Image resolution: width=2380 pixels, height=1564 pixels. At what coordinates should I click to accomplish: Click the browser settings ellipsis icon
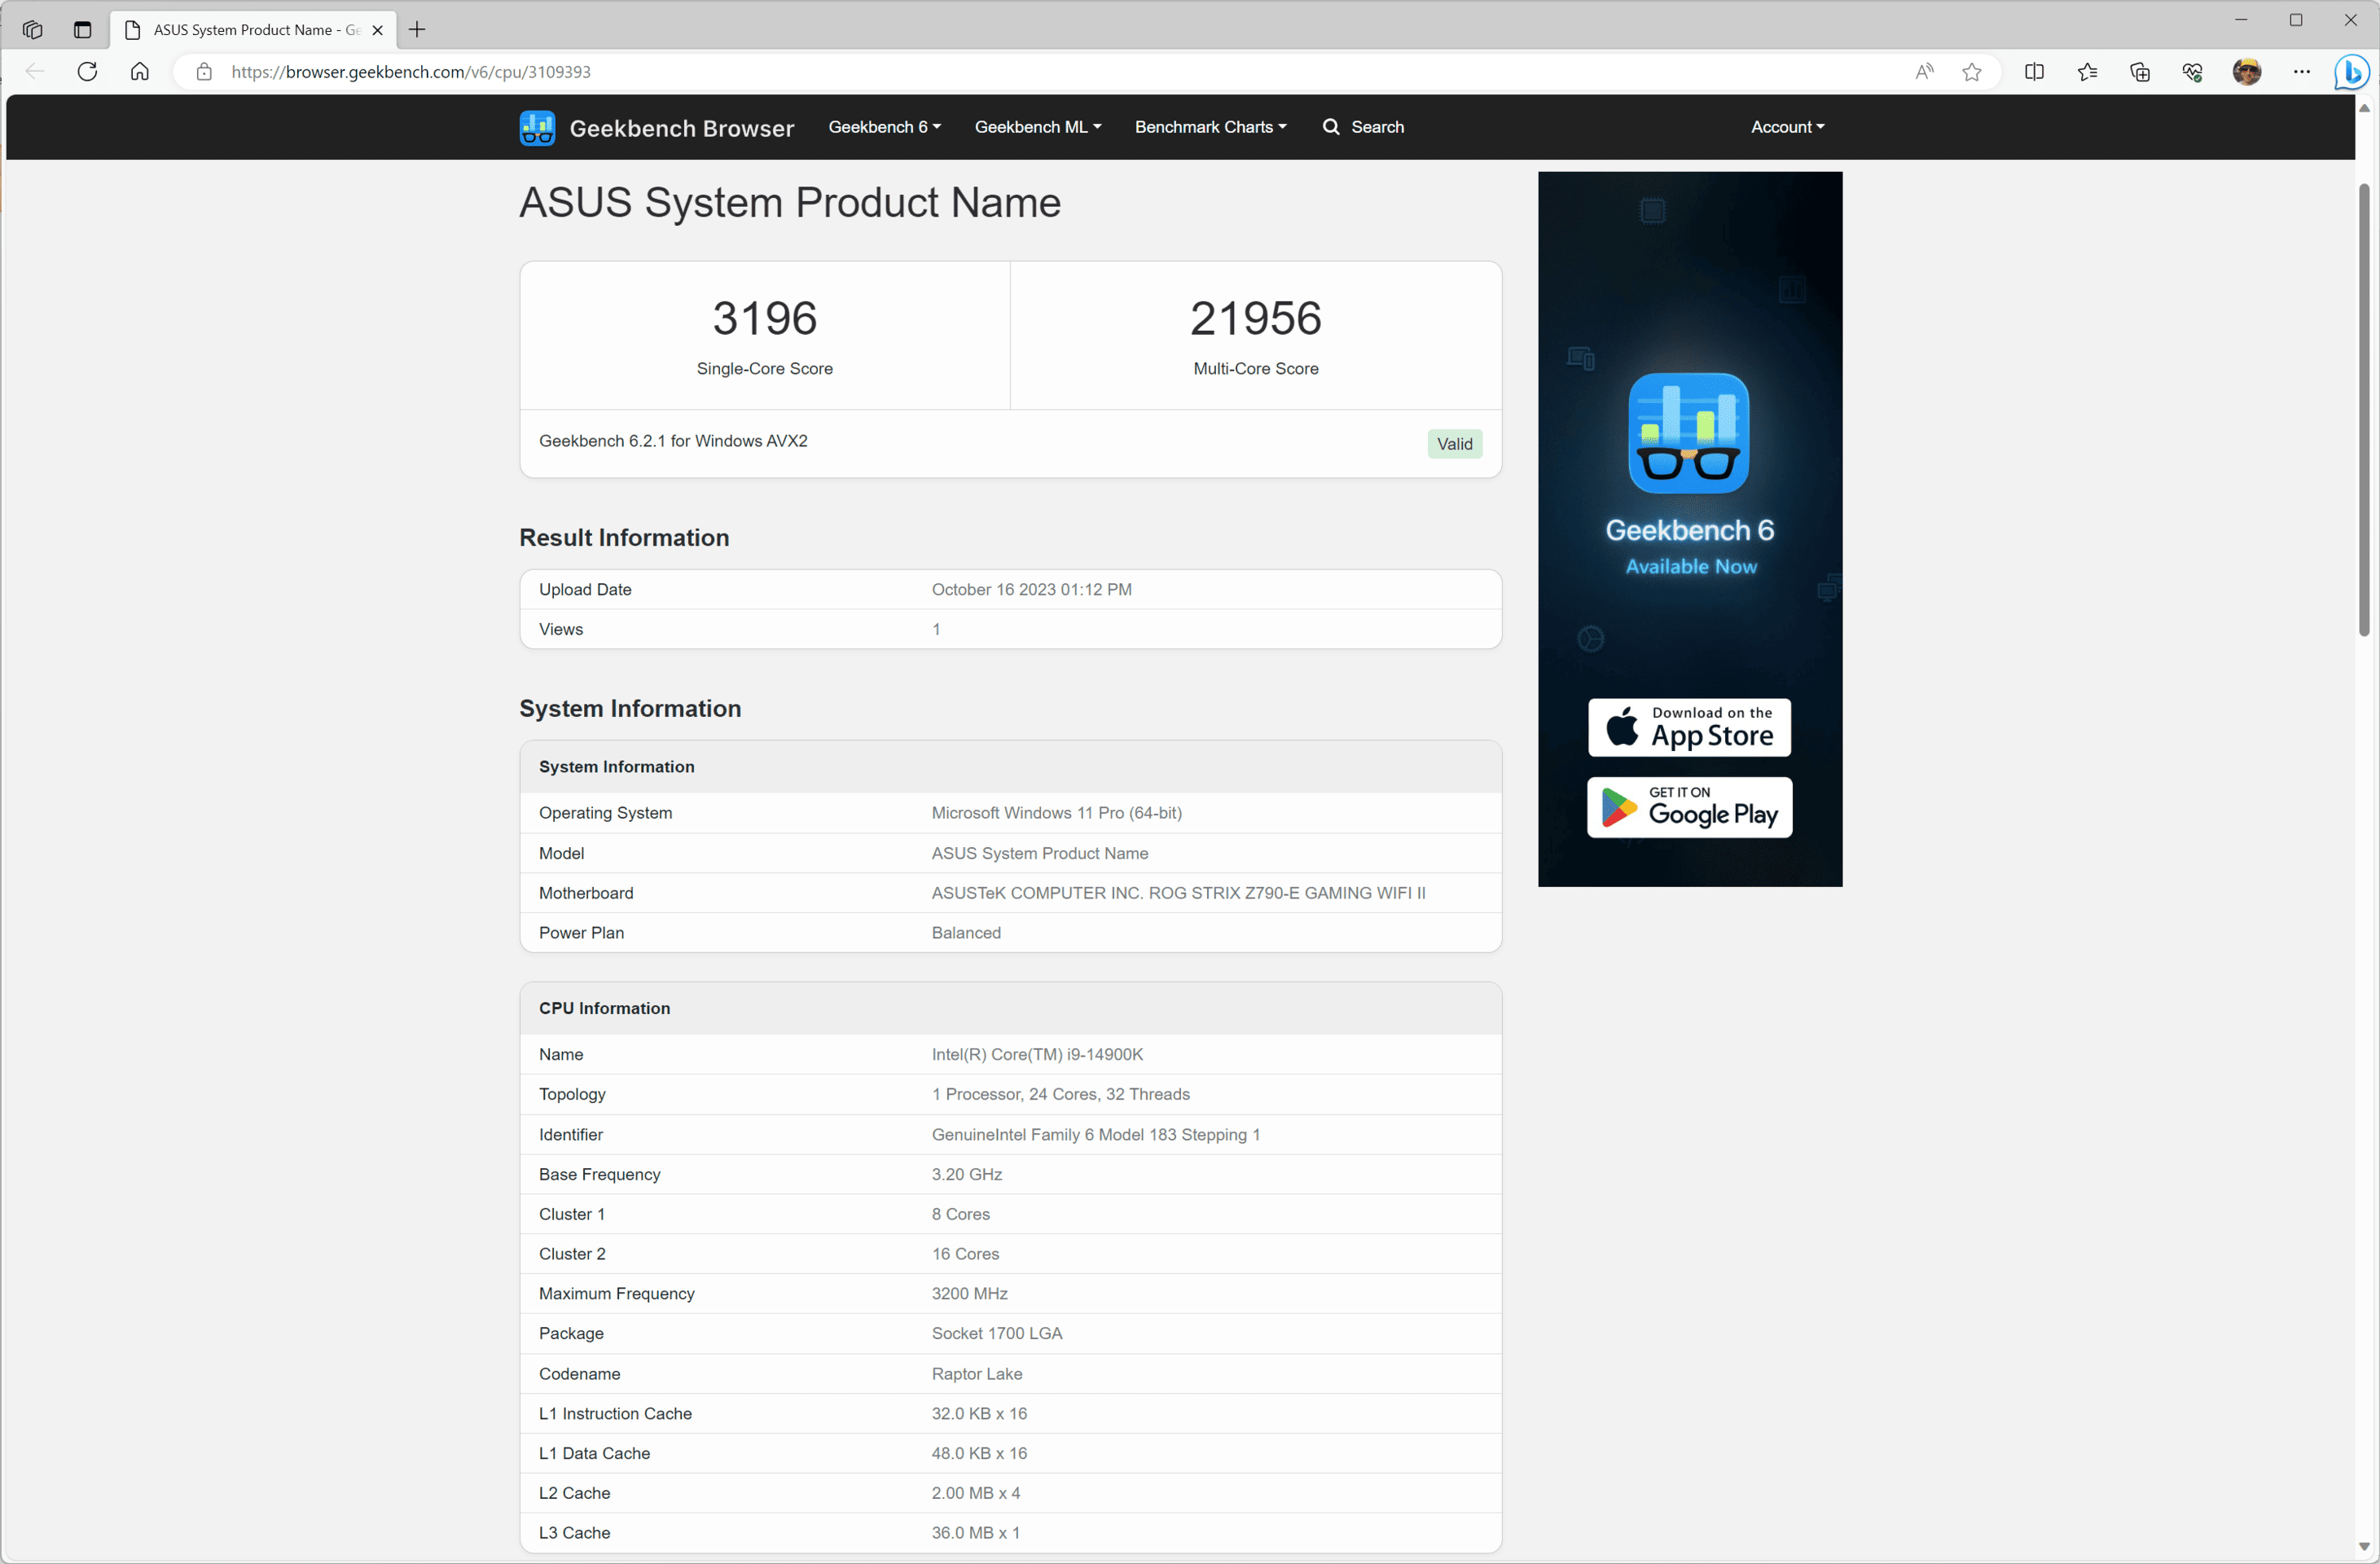(x=2302, y=72)
